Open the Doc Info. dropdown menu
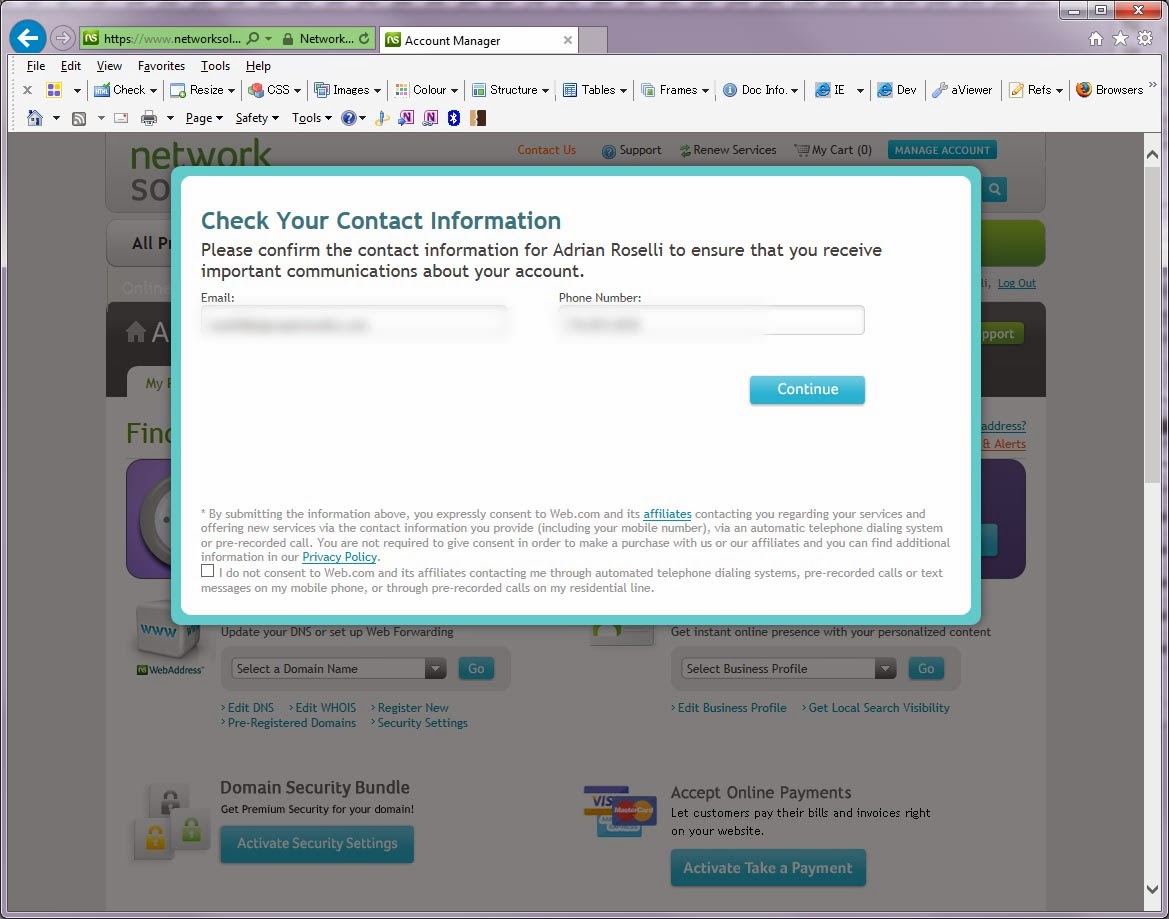1169x919 pixels. (760, 89)
